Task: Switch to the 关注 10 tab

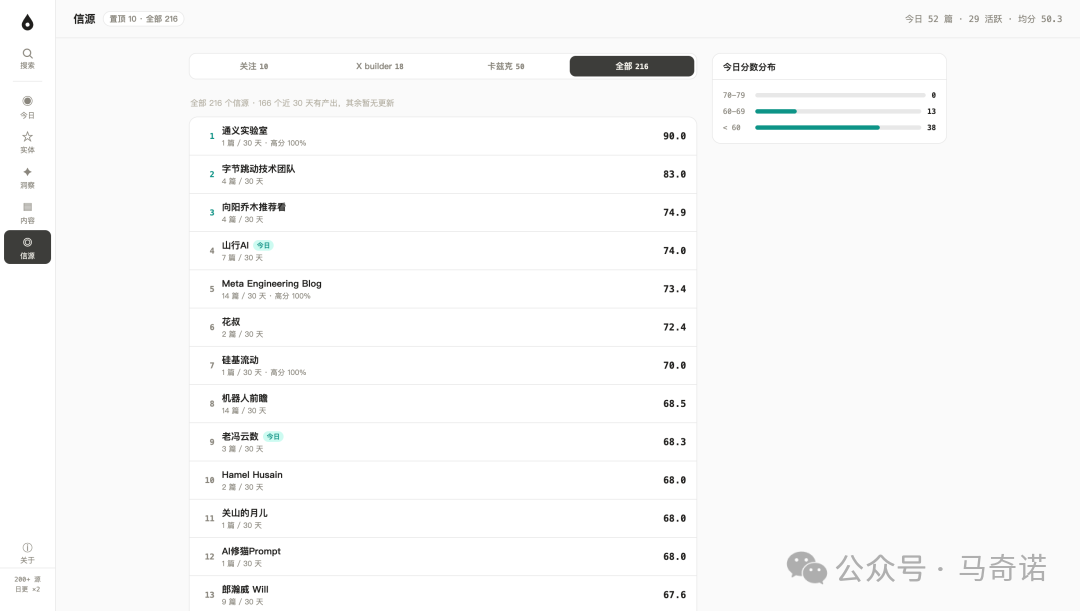Action: 253,66
